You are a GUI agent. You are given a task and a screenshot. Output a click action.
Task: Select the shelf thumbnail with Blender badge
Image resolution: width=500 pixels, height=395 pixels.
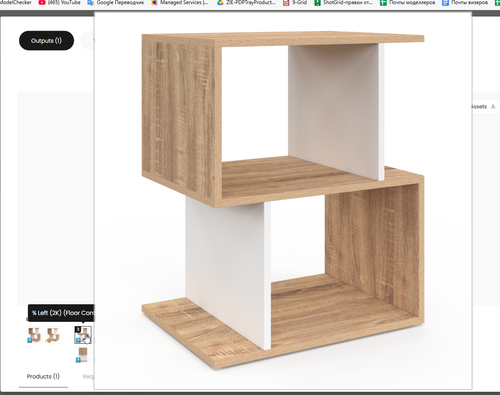point(53,335)
